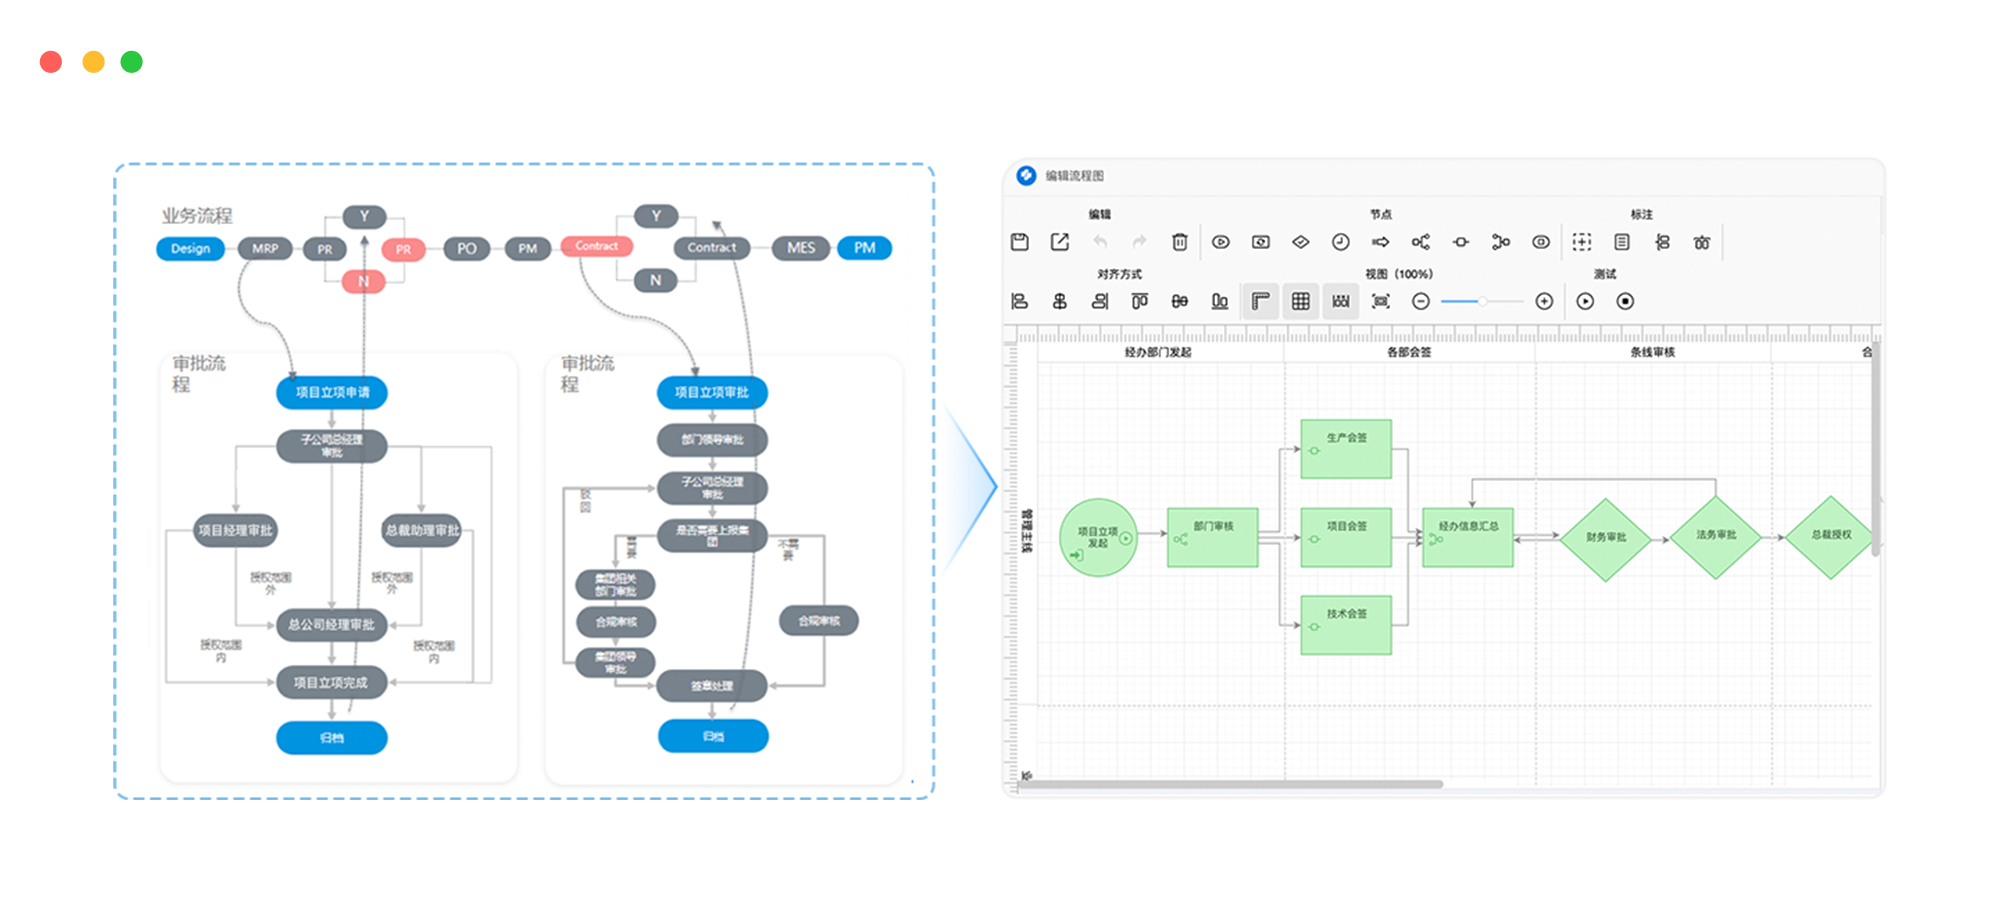This screenshot has height=904, width=2000.
Task: Click the horizontal scrollbar below the canvas
Action: (x=1230, y=784)
